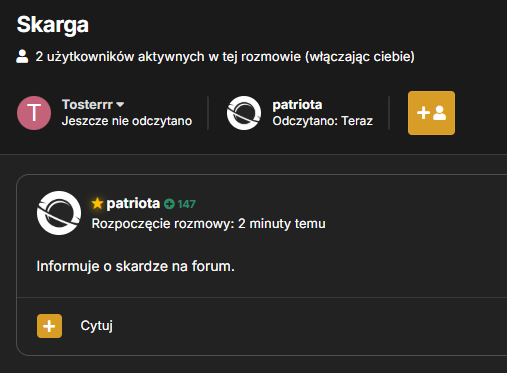Open patriota's name in the participants list
The image size is (507, 373).
point(297,105)
